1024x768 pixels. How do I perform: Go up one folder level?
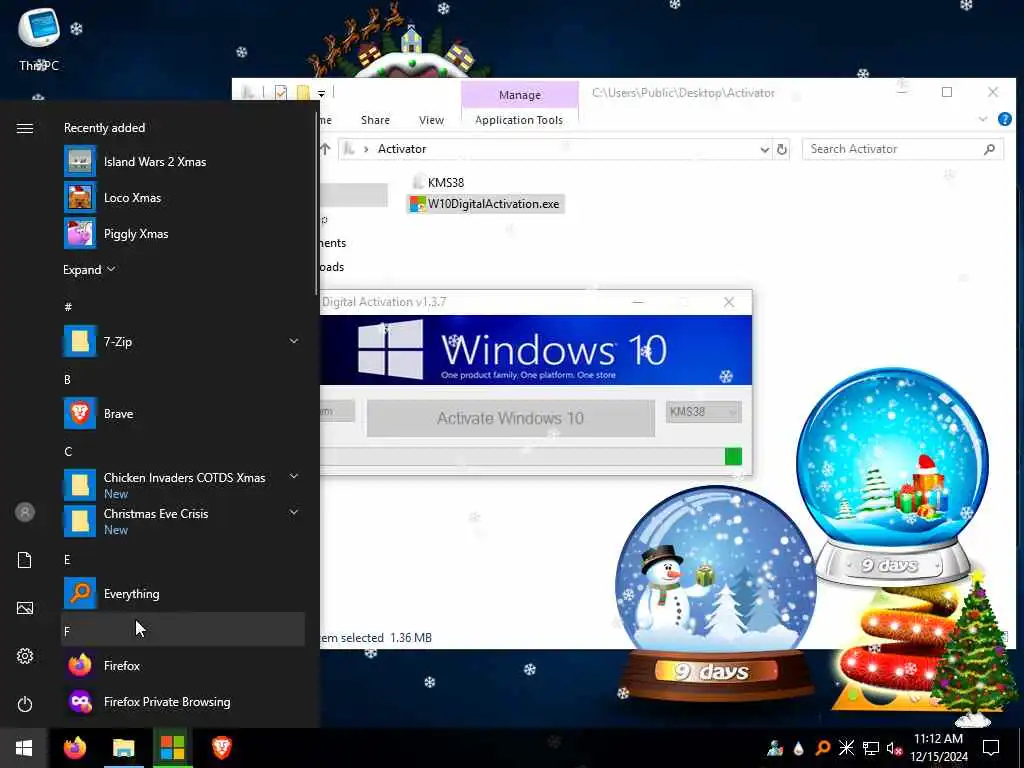[x=325, y=149]
